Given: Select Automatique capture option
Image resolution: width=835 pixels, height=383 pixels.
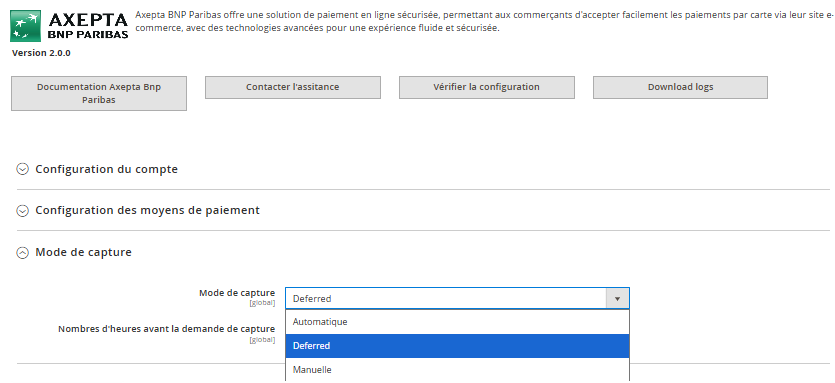Looking at the screenshot, I should pyautogui.click(x=457, y=322).
